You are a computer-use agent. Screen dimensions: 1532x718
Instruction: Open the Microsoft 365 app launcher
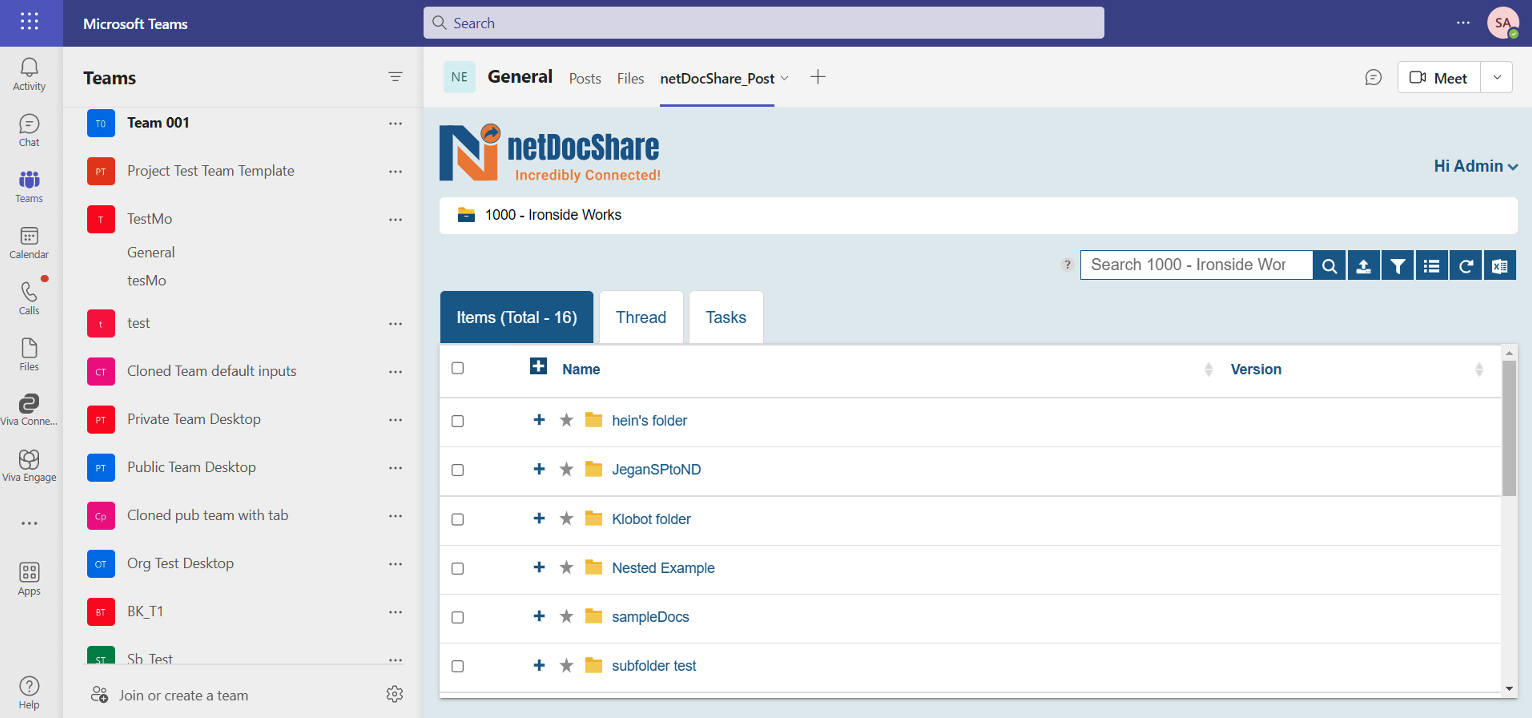point(30,22)
